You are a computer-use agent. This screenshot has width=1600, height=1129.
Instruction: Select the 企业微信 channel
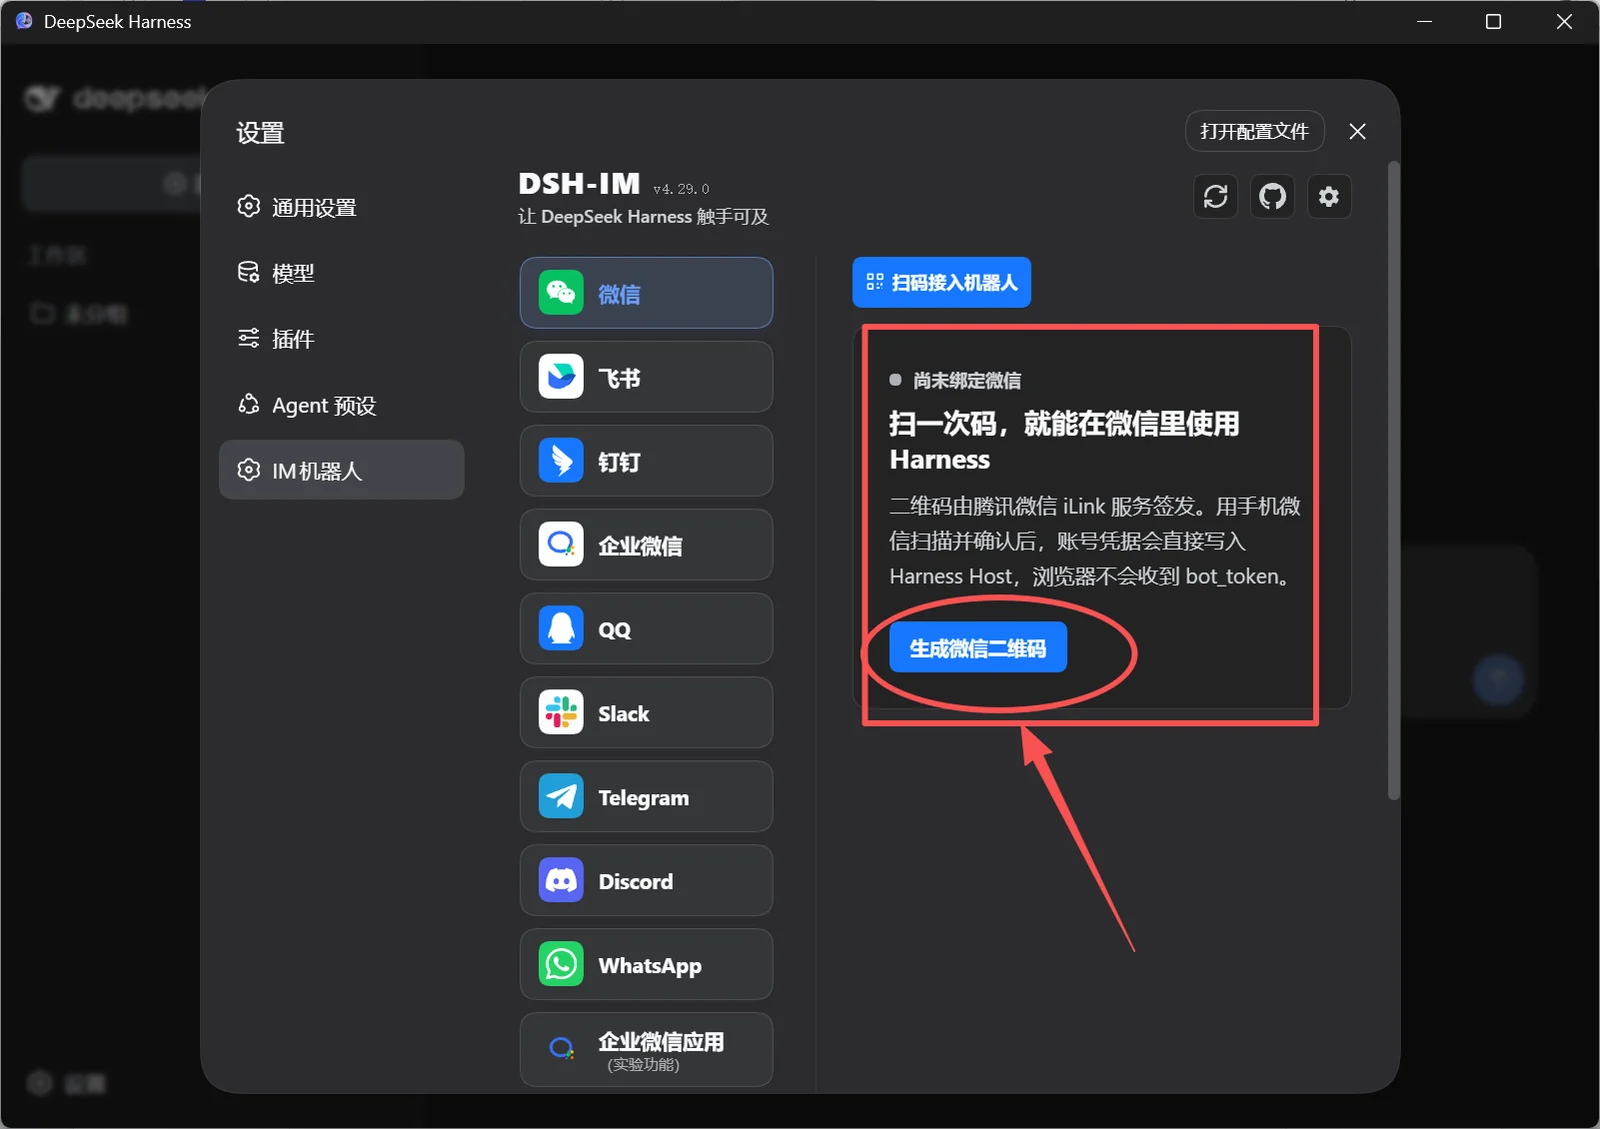(x=646, y=545)
